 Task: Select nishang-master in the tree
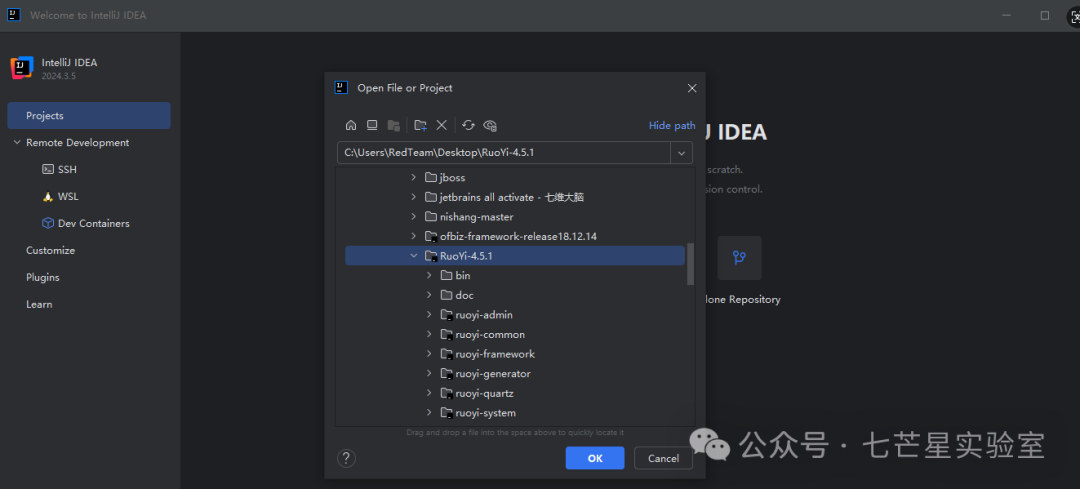[515, 217]
